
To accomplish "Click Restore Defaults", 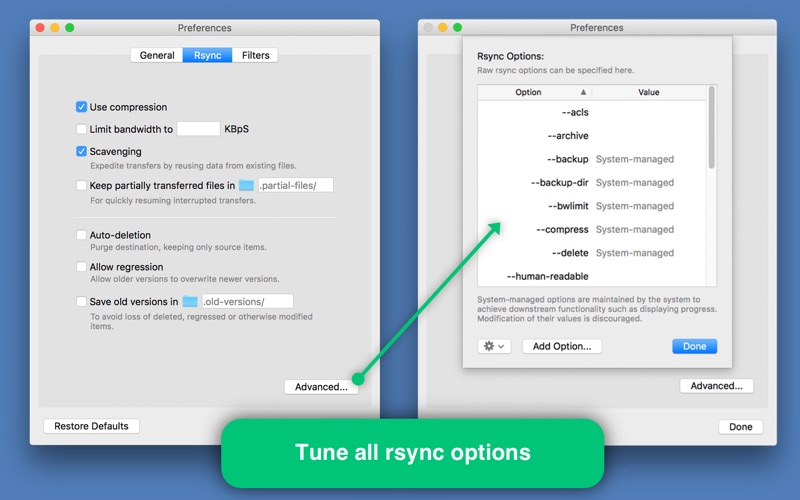I will click(91, 426).
